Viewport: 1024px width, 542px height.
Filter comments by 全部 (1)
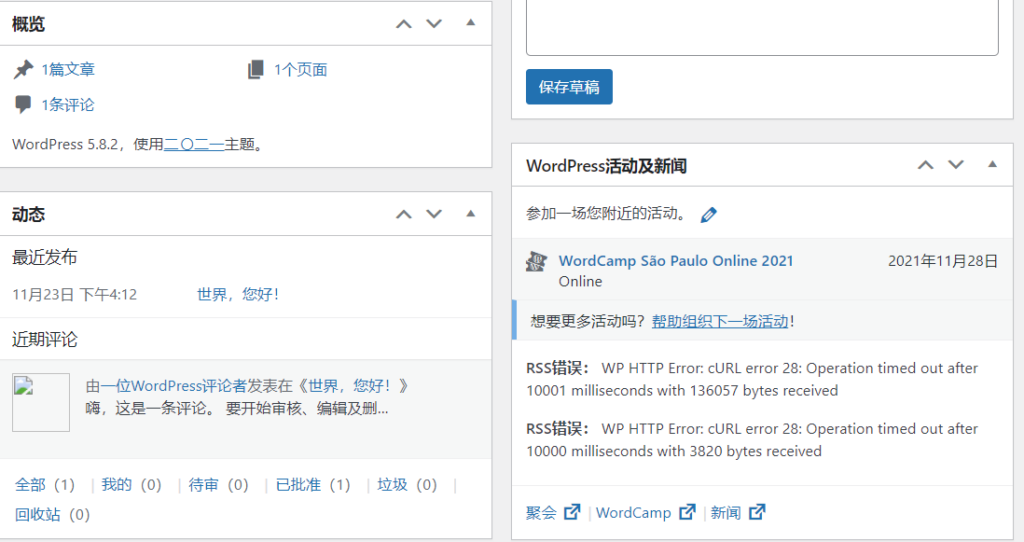45,485
